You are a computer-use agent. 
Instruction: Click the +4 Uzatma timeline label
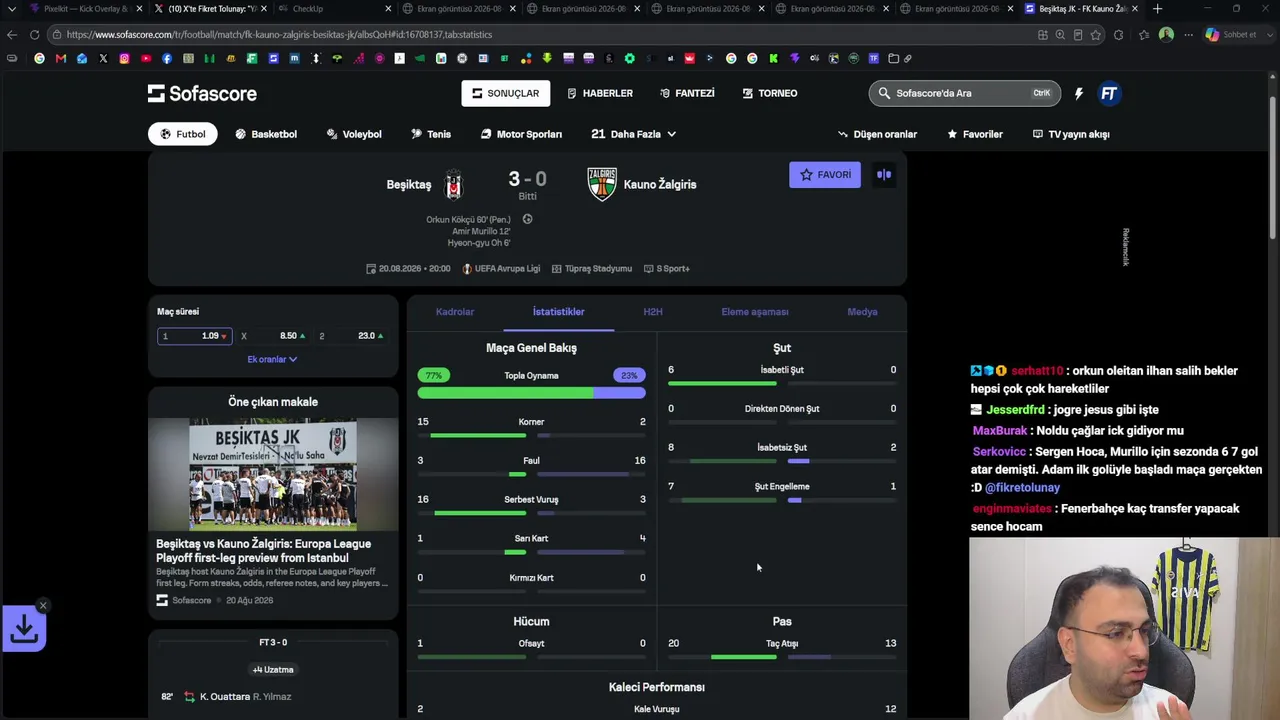273,670
